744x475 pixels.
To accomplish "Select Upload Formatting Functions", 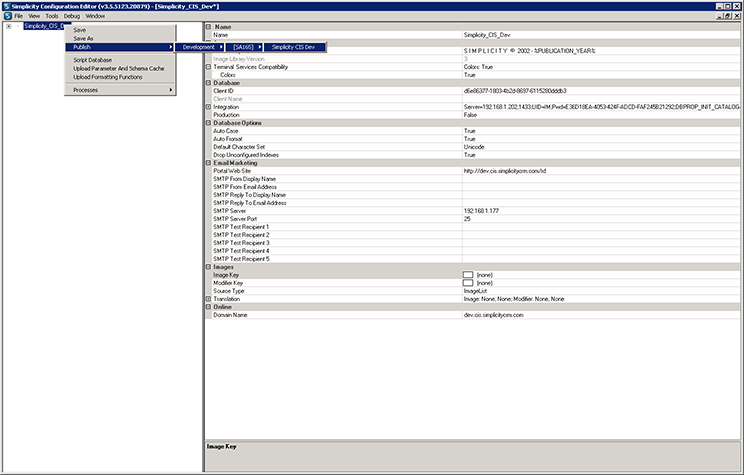I will click(120, 77).
